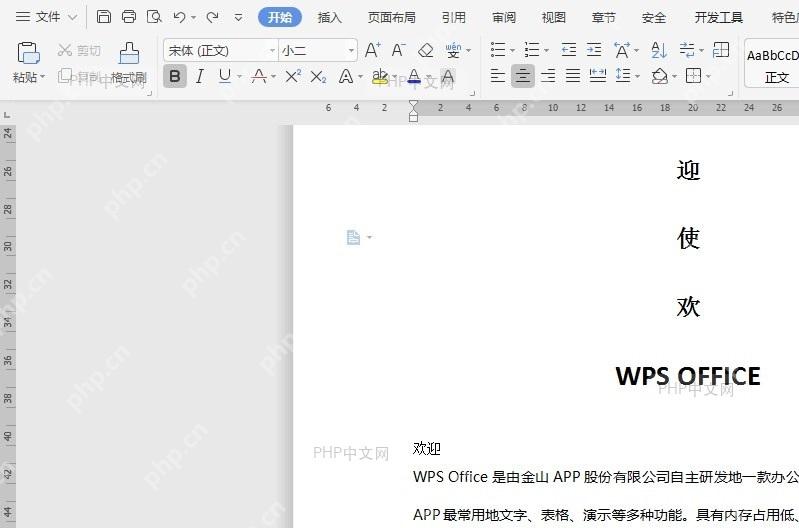Open paragraph dialog launcher corner

coord(730,93)
